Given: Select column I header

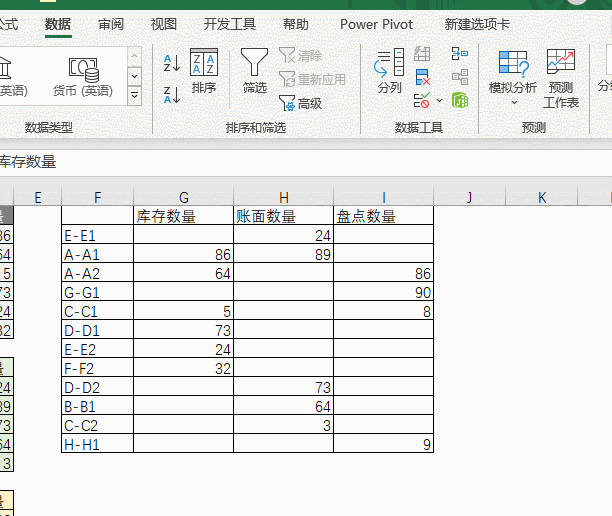Looking at the screenshot, I should tap(383, 197).
